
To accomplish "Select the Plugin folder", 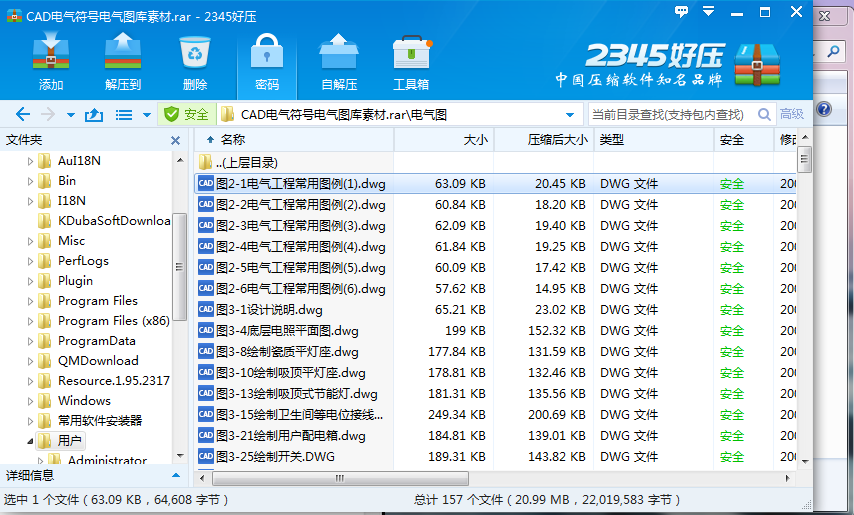I will pyautogui.click(x=65, y=281).
